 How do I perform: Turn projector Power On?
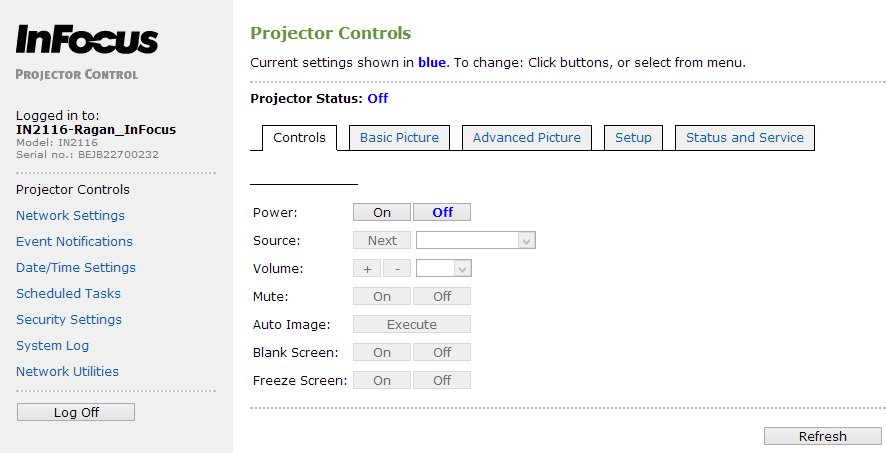(382, 212)
